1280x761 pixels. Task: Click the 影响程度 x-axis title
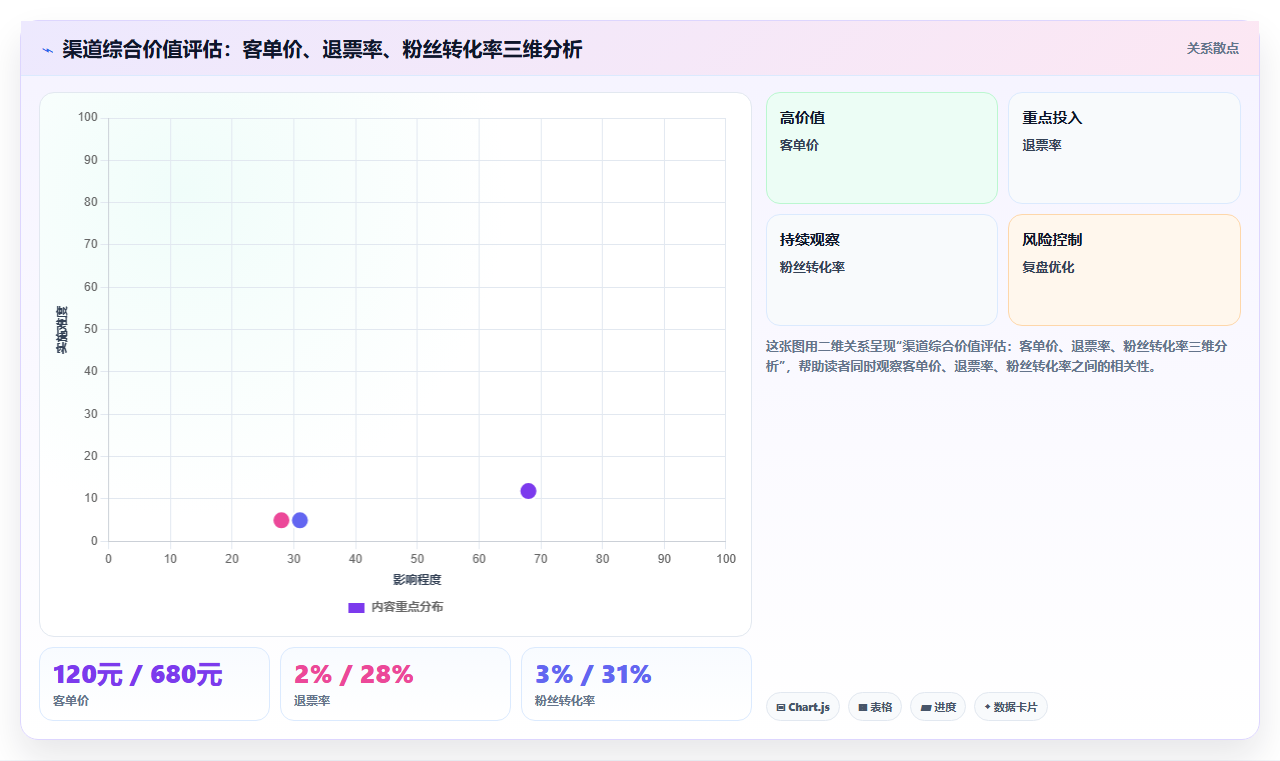point(417,580)
